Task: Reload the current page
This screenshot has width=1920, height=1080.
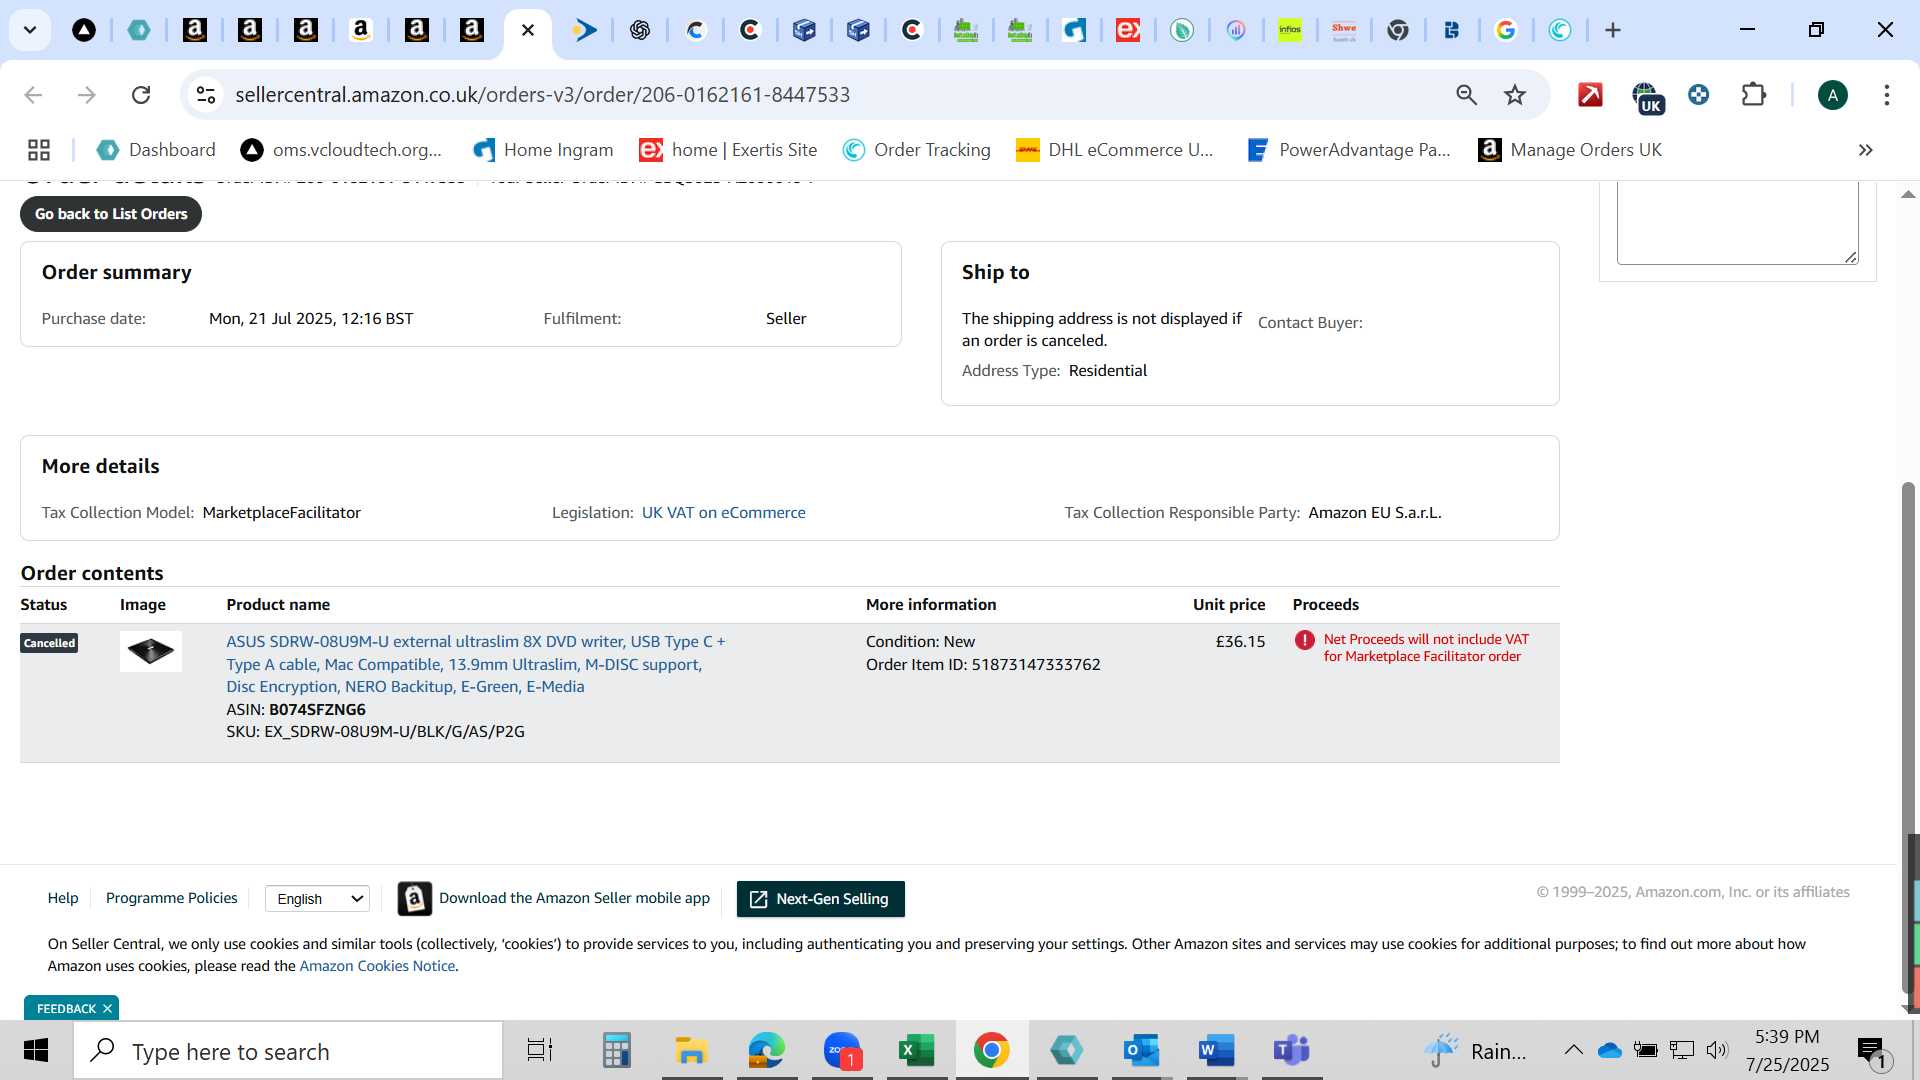Action: coord(141,95)
